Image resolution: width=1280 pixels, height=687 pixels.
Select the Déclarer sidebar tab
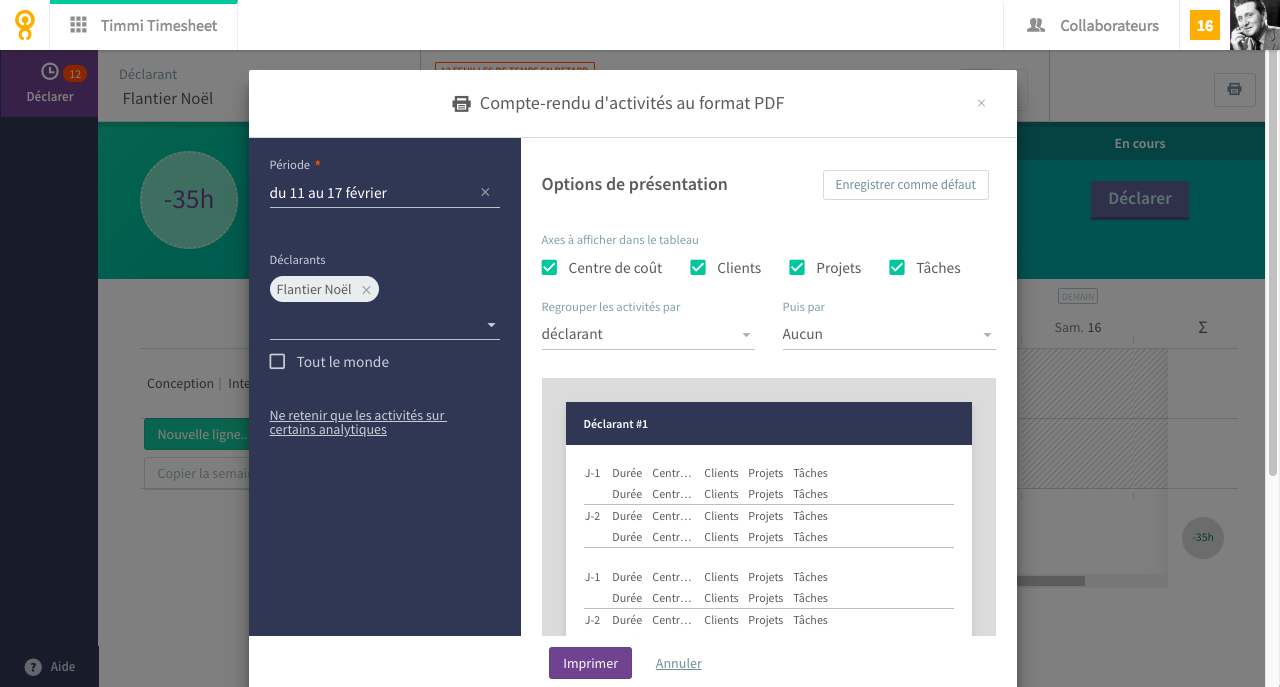[49, 84]
